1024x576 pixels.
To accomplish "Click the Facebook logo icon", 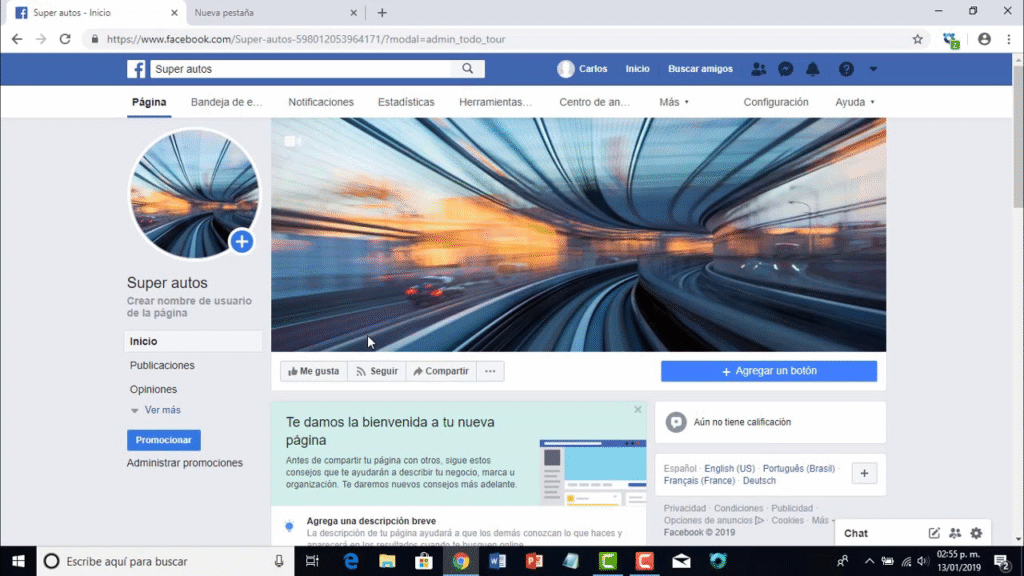I will pos(136,69).
